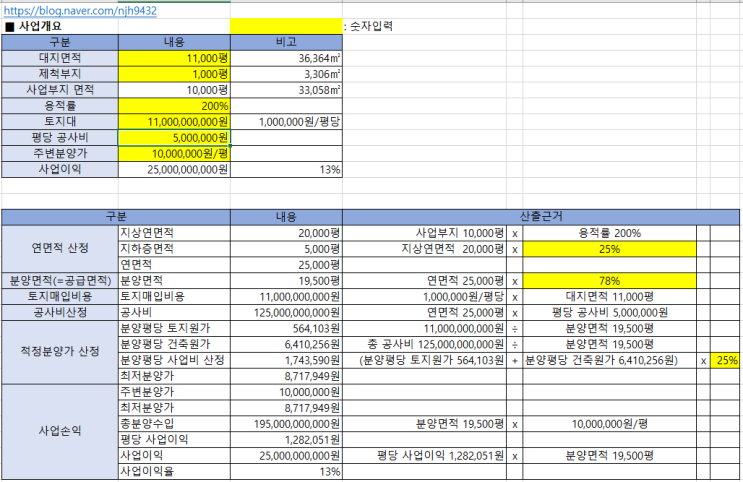Click the yellow legend cell beside 숫자입력
This screenshot has width=743, height=482.
(x=286, y=27)
